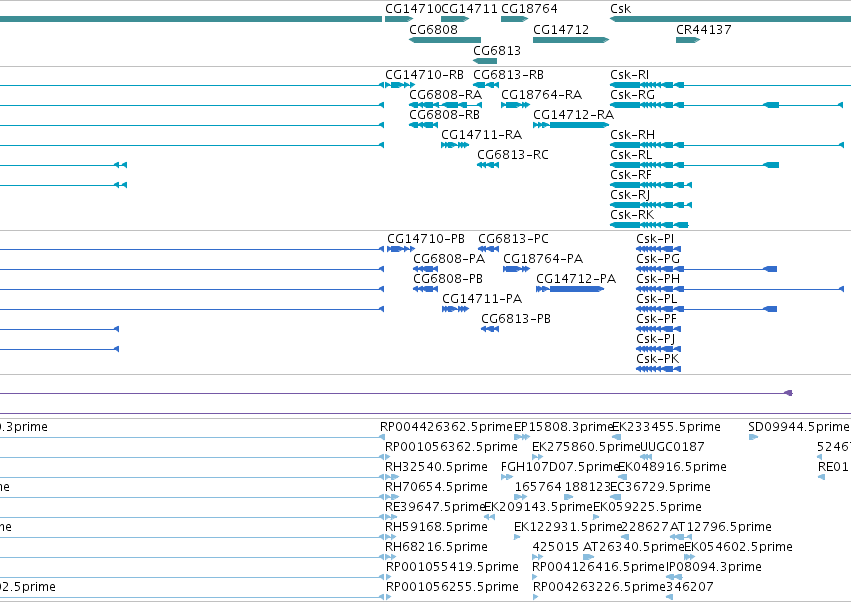851x602 pixels.
Task: Select transcript Csk-RL
Action: 631,155
